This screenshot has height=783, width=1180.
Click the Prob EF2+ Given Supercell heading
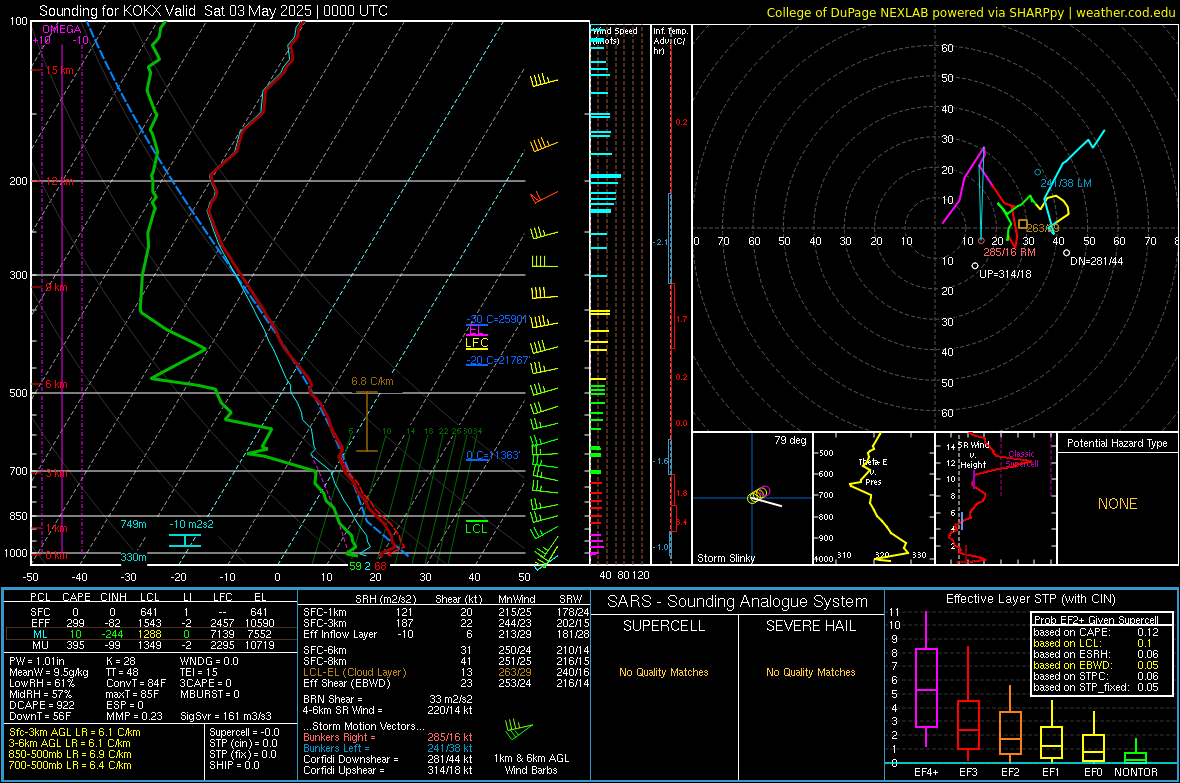tap(1096, 620)
